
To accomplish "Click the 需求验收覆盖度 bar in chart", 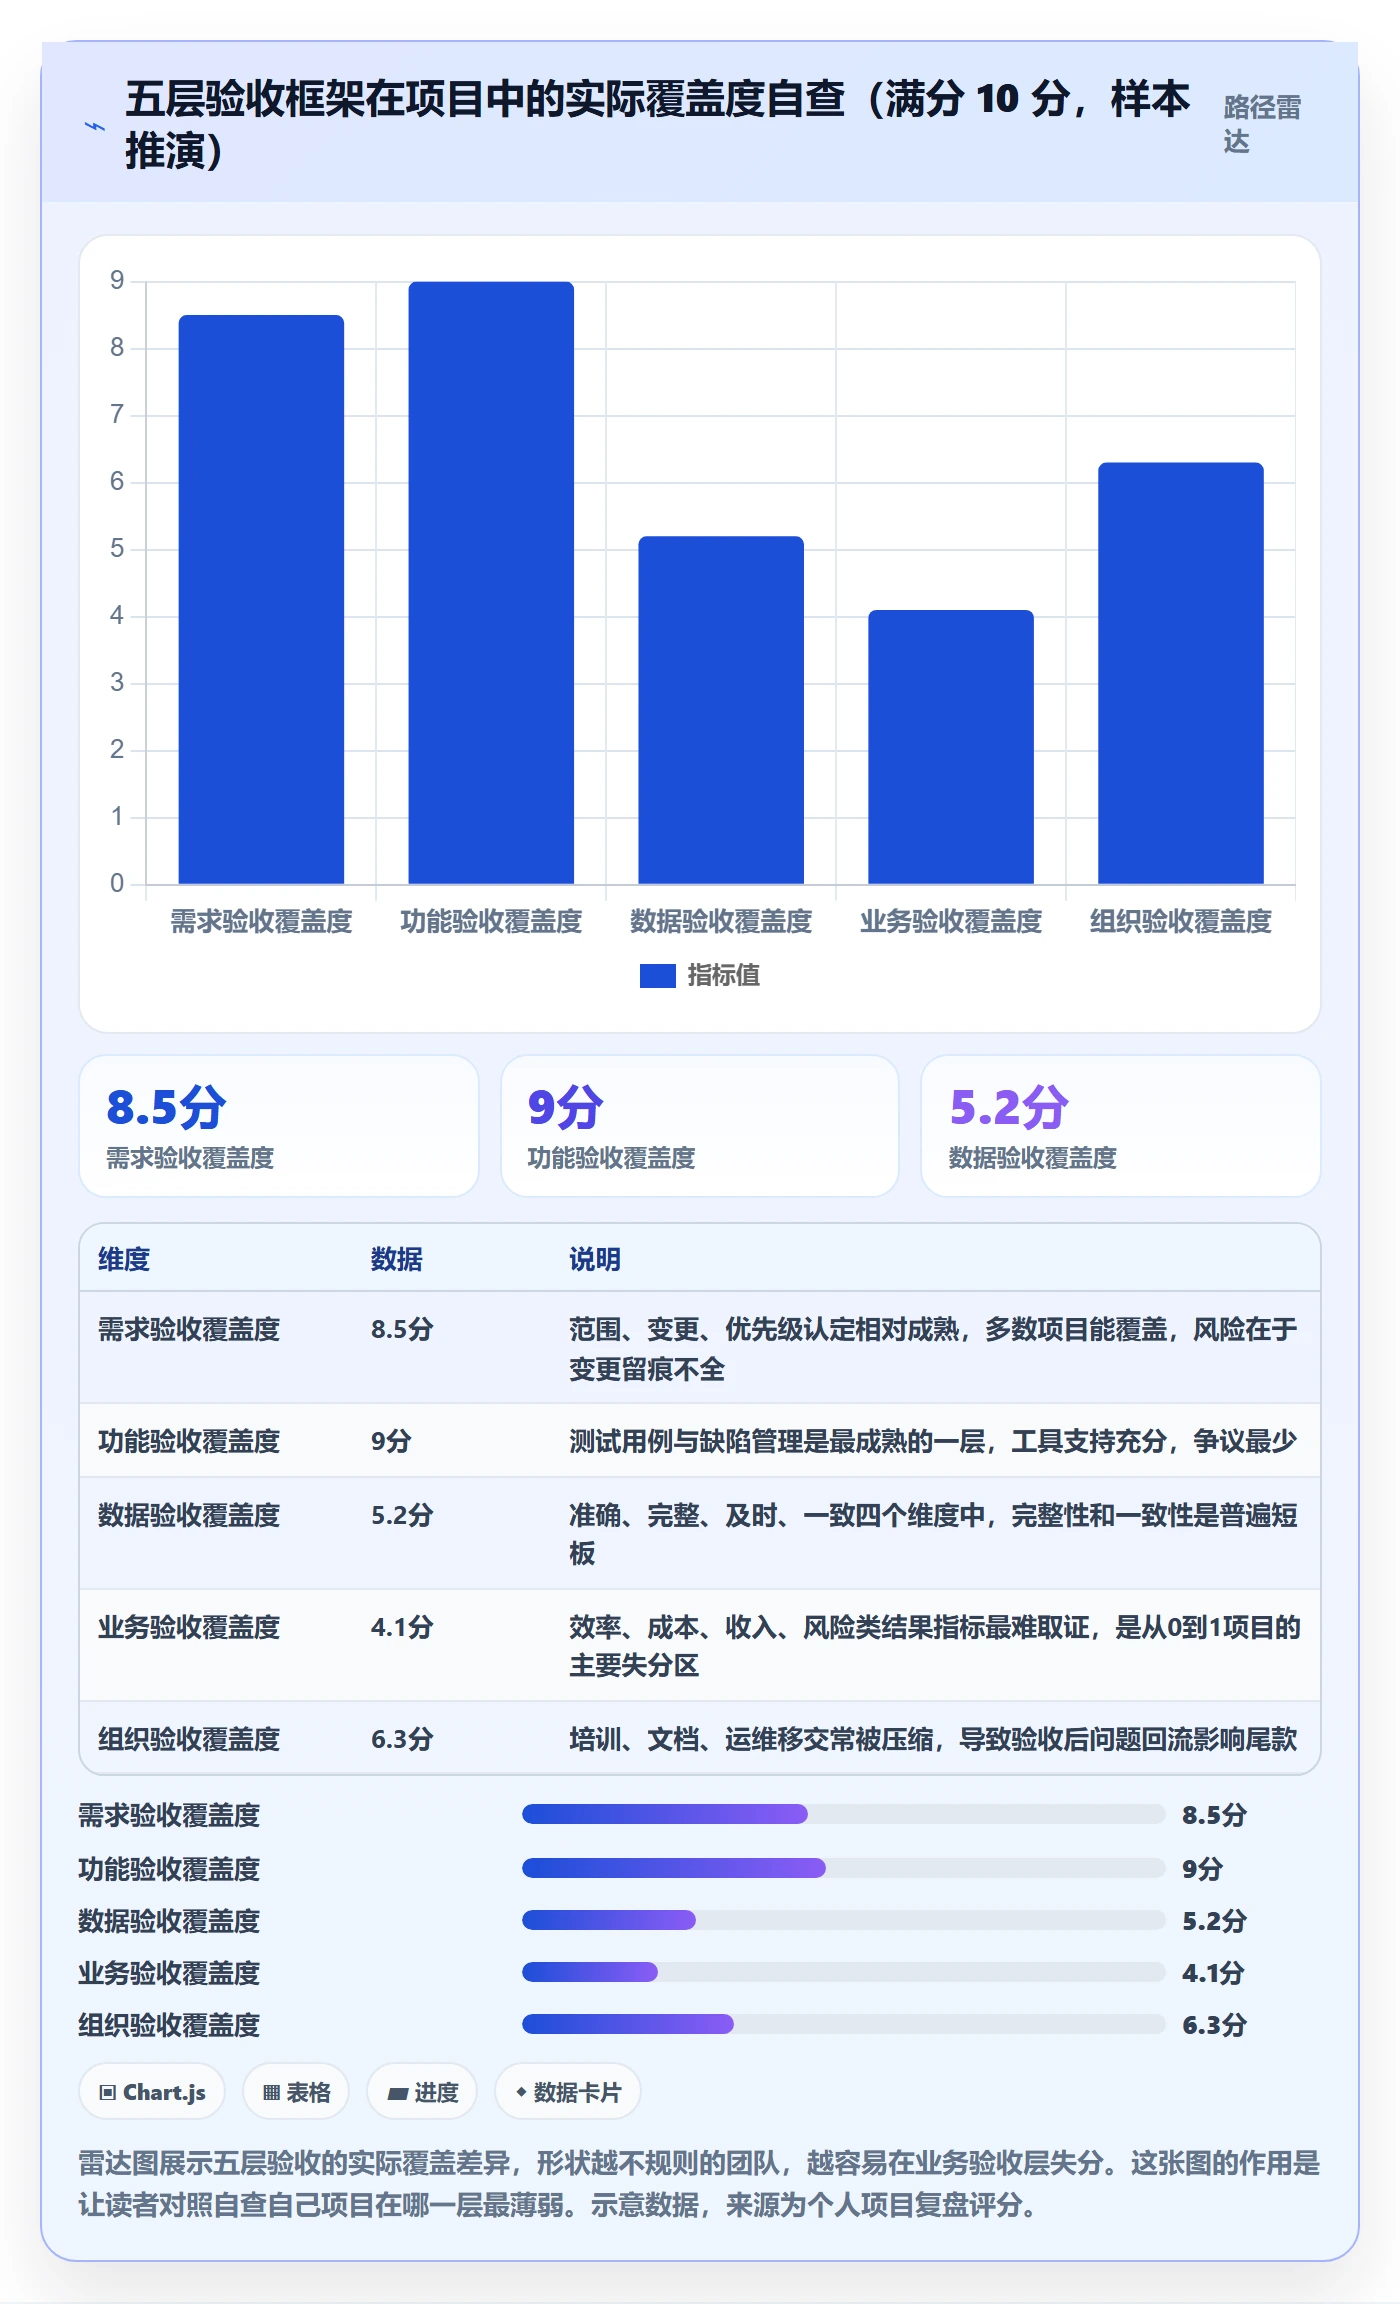I will tap(261, 599).
